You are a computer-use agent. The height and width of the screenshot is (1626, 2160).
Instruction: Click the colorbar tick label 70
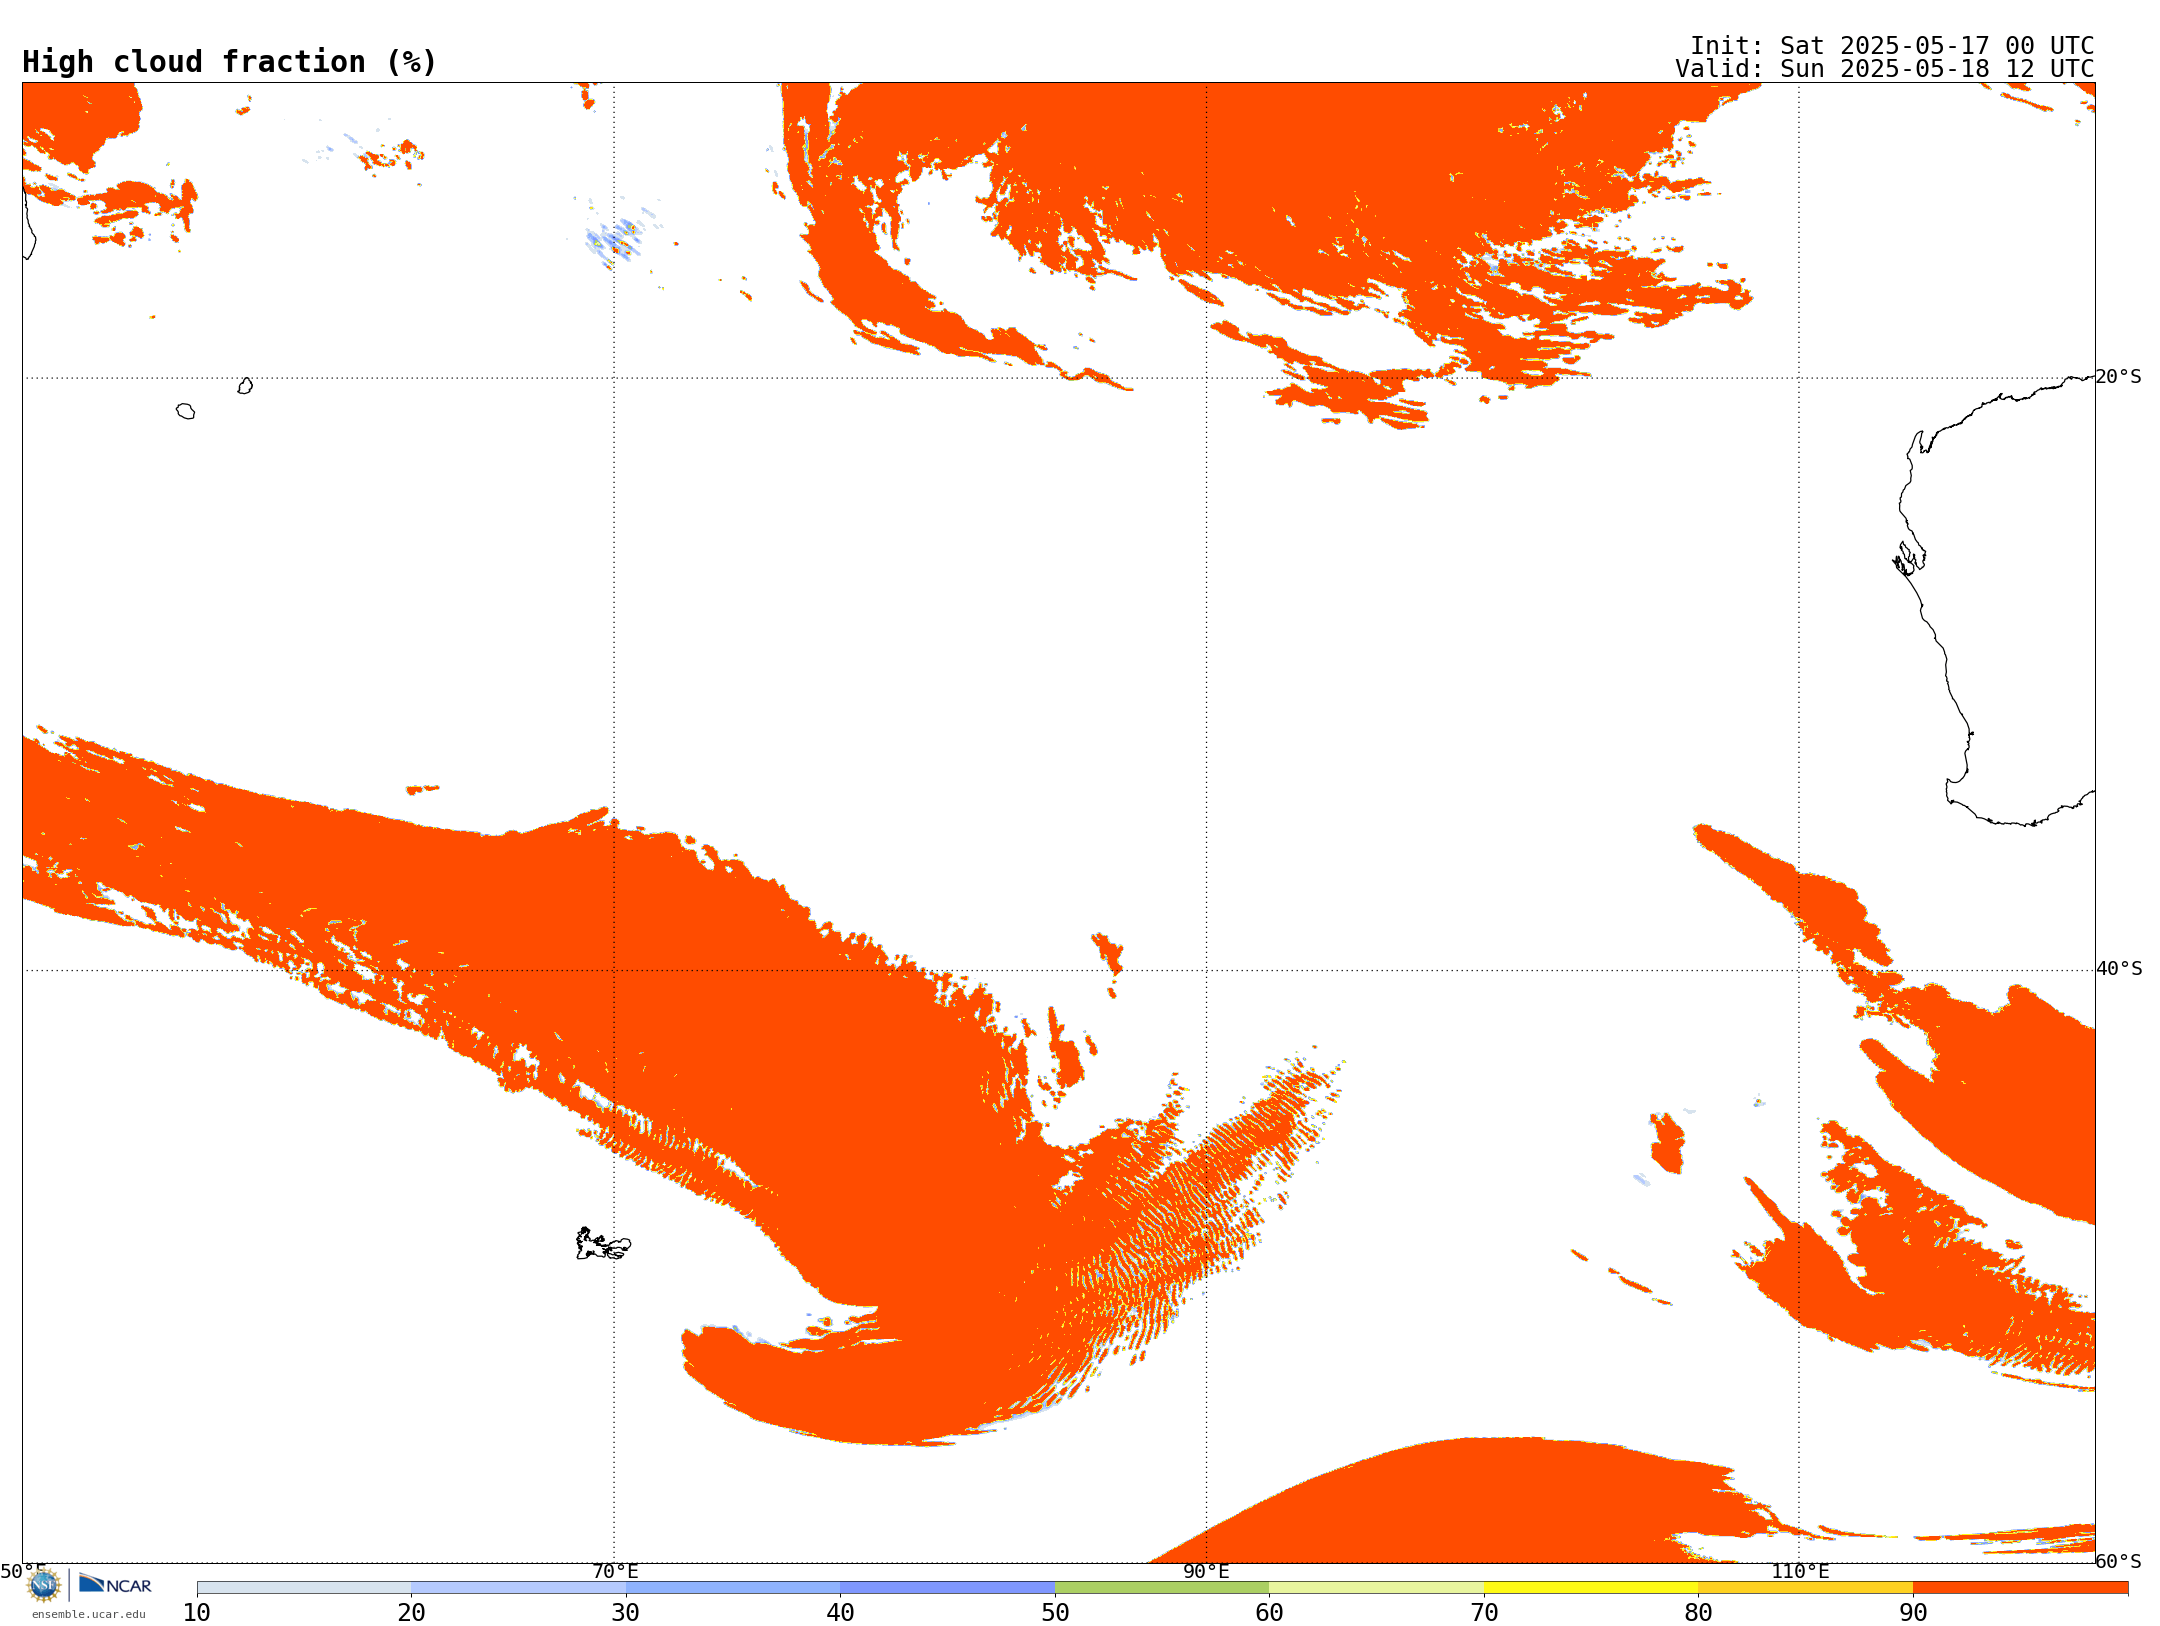coord(1484,1613)
